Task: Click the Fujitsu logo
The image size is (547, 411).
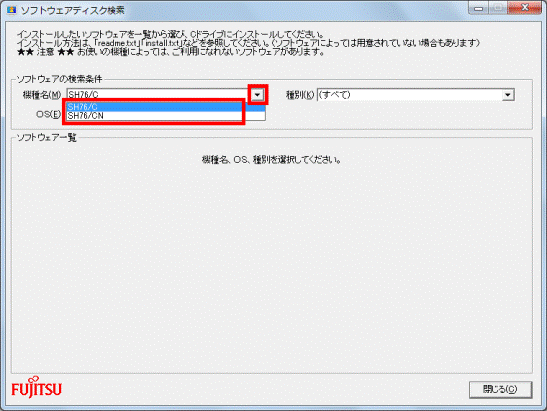Action: click(36, 387)
